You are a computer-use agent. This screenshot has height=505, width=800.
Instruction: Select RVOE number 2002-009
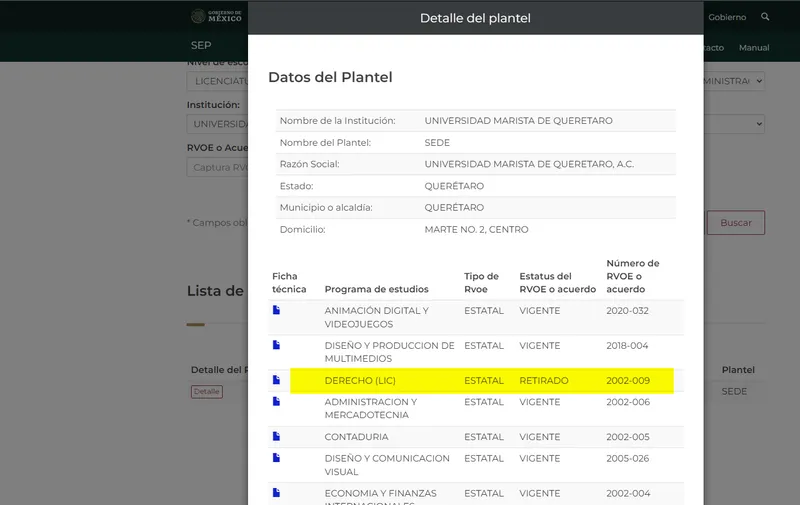click(x=628, y=381)
